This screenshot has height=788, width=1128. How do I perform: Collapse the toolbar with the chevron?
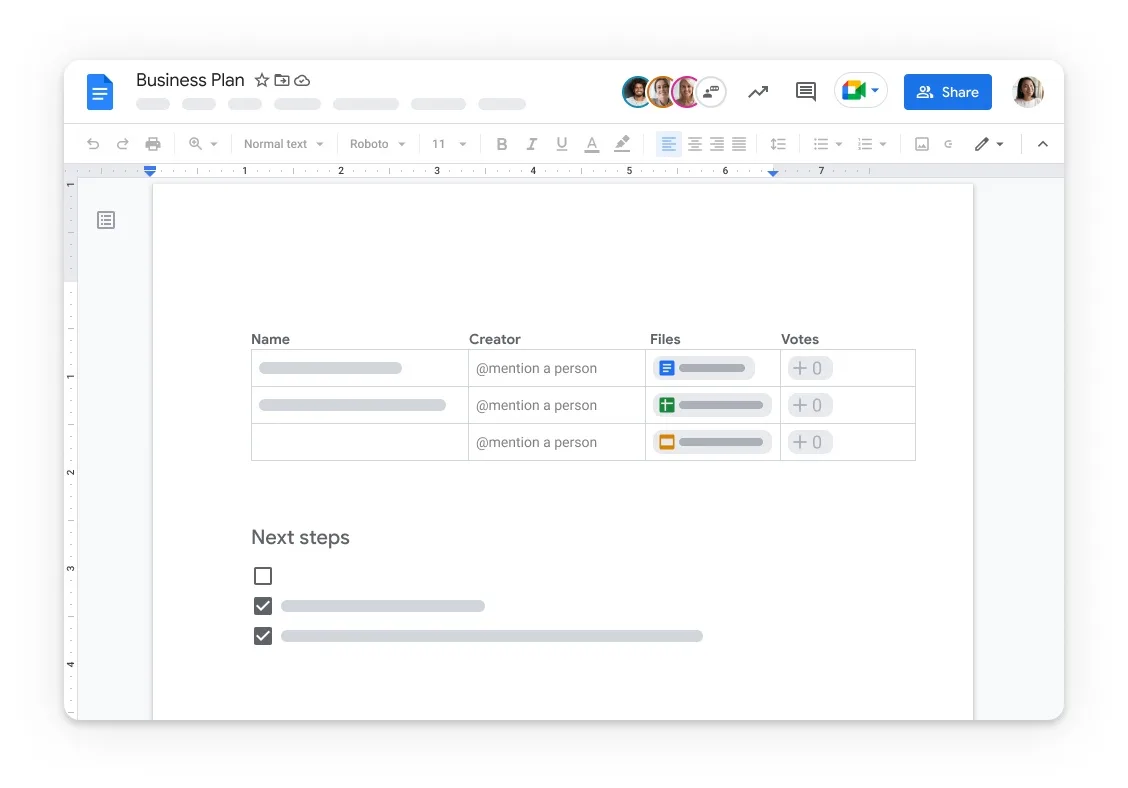[1042, 144]
